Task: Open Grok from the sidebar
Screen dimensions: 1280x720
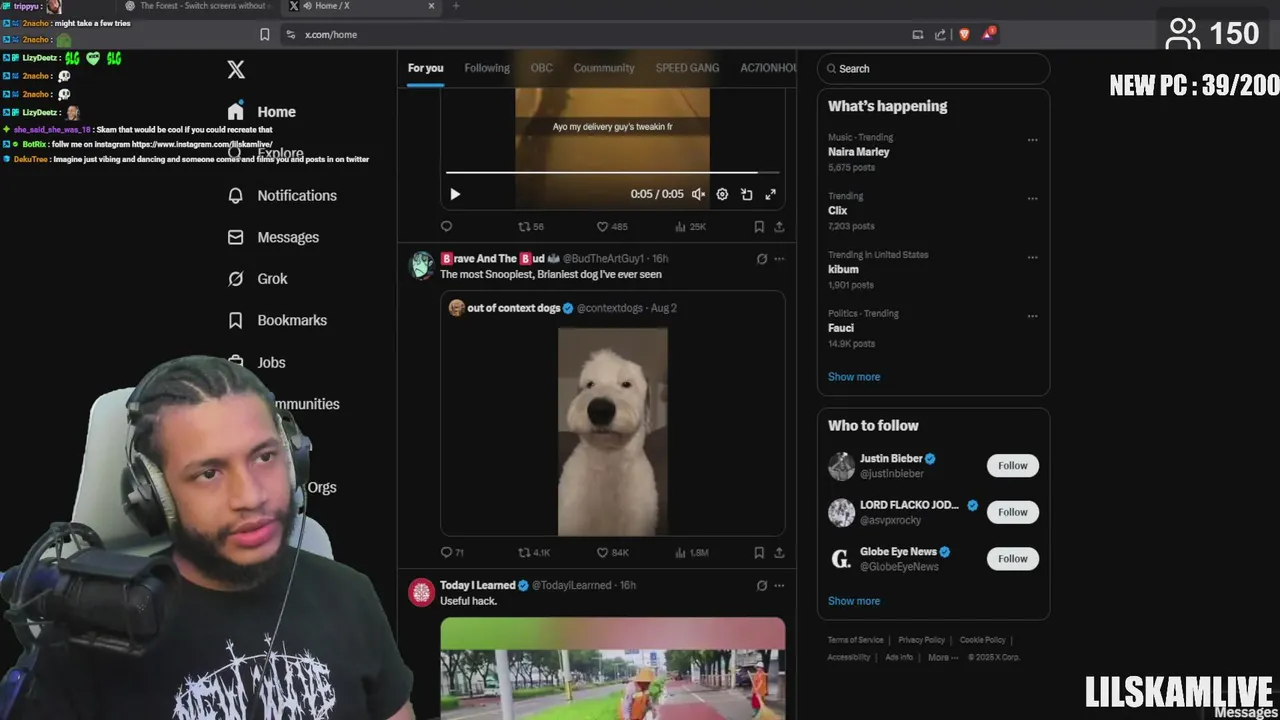Action: pyautogui.click(x=258, y=279)
